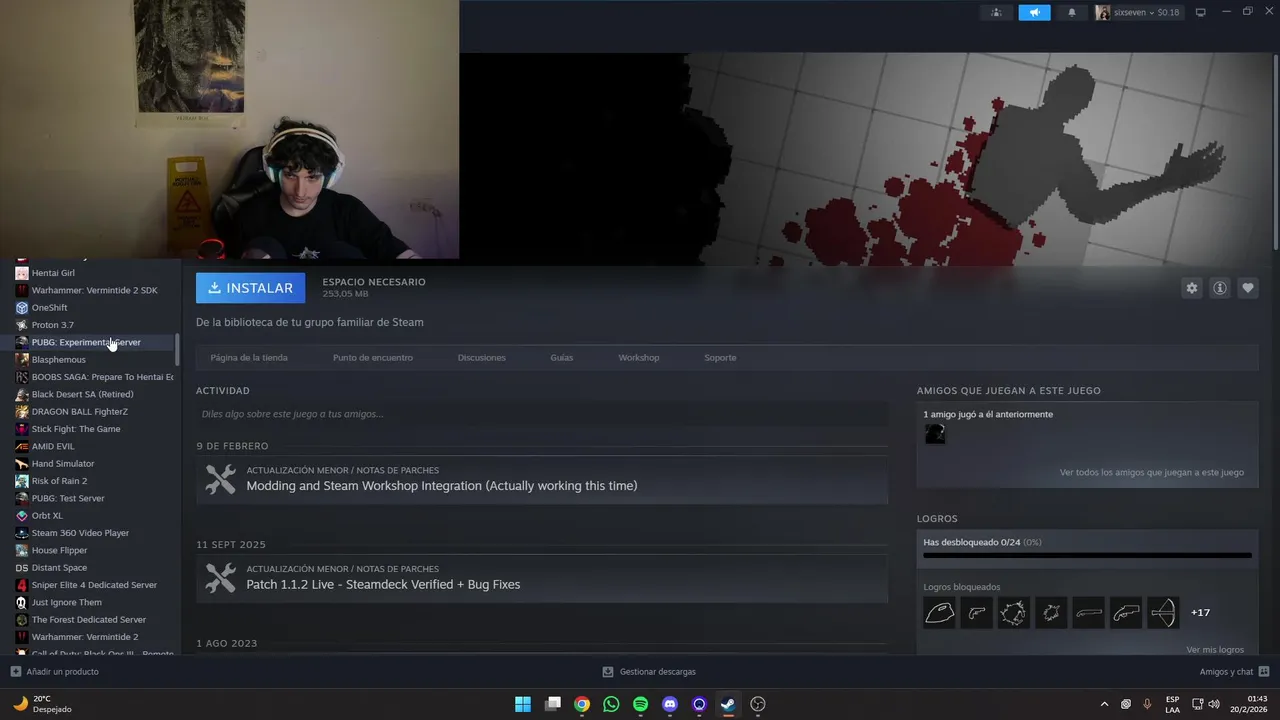Open the friends group icon in top bar

[995, 13]
